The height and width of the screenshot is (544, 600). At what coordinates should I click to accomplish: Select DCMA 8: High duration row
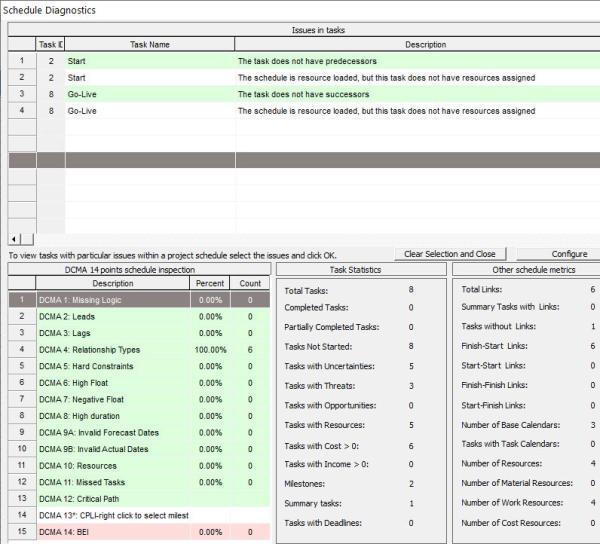[139, 416]
